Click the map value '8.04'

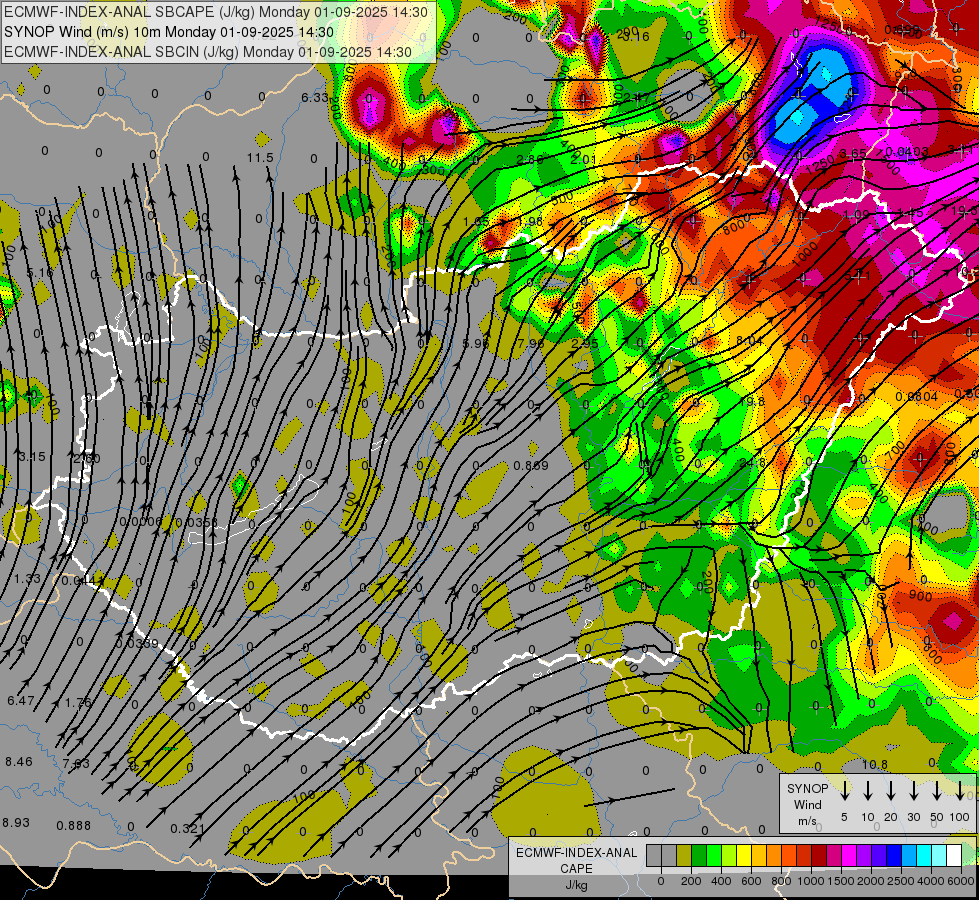tap(749, 340)
